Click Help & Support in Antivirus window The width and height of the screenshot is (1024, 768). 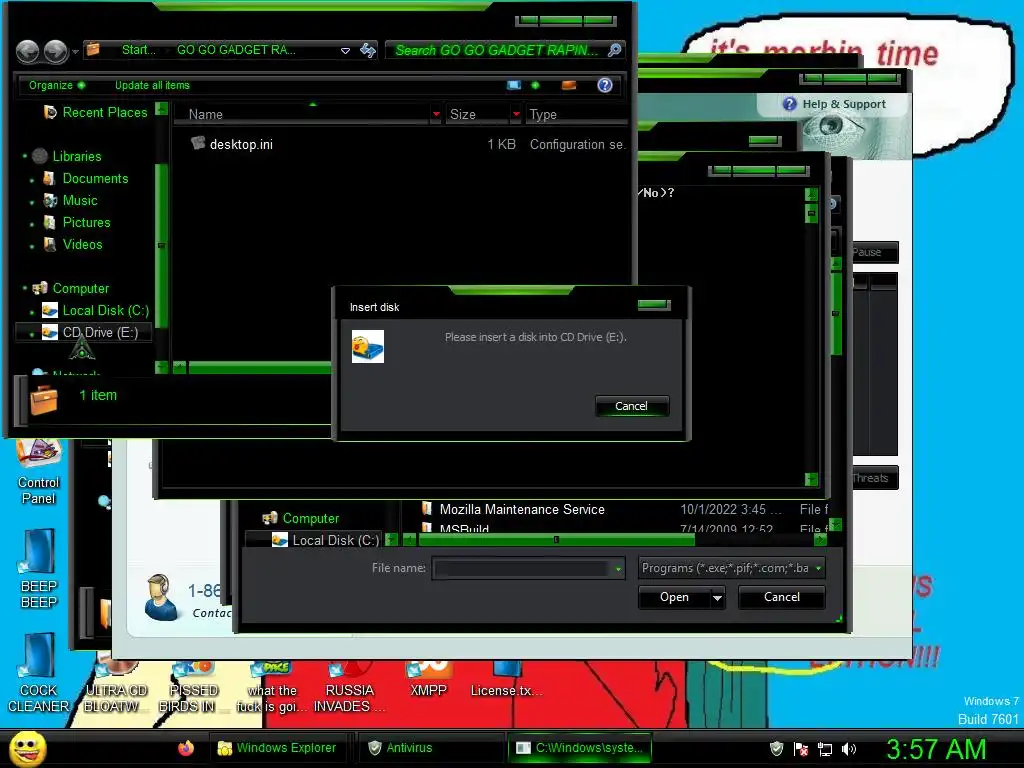tap(835, 104)
